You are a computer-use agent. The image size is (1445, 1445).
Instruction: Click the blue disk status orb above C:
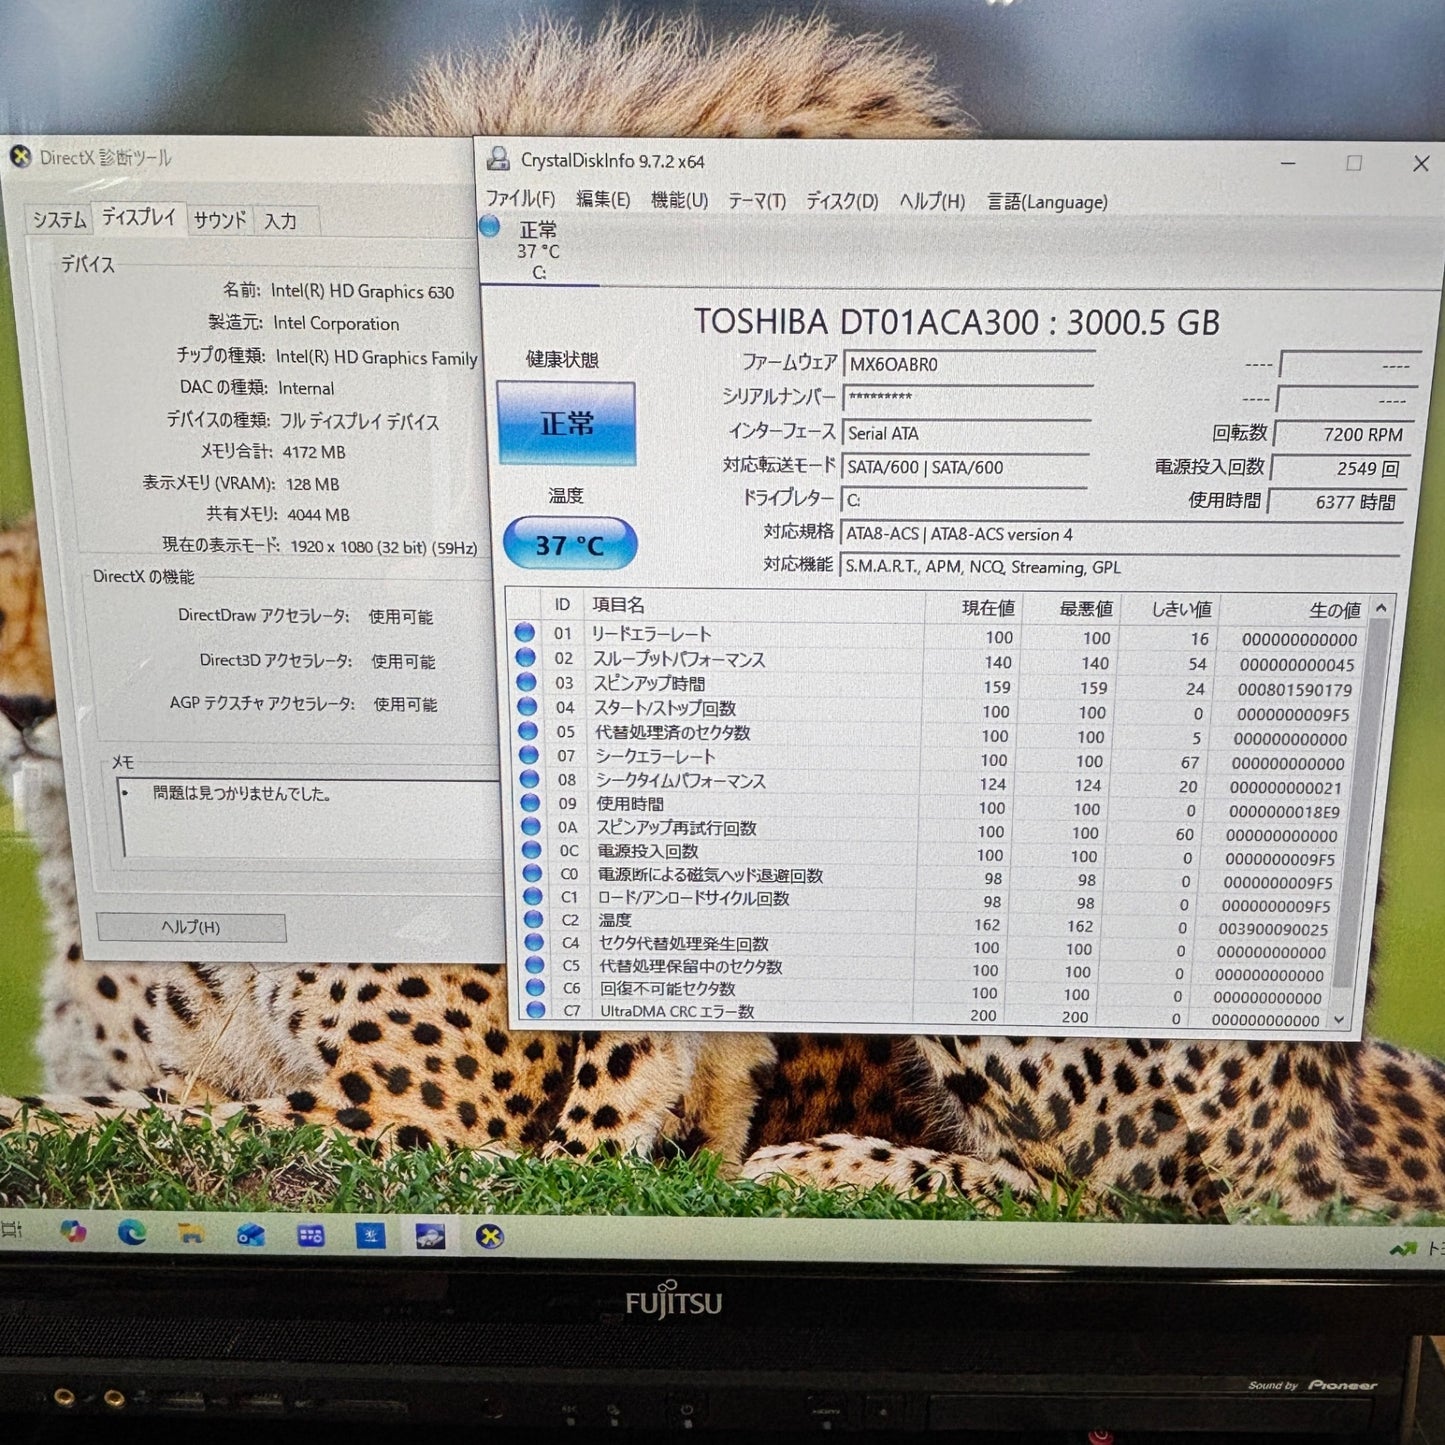[490, 226]
